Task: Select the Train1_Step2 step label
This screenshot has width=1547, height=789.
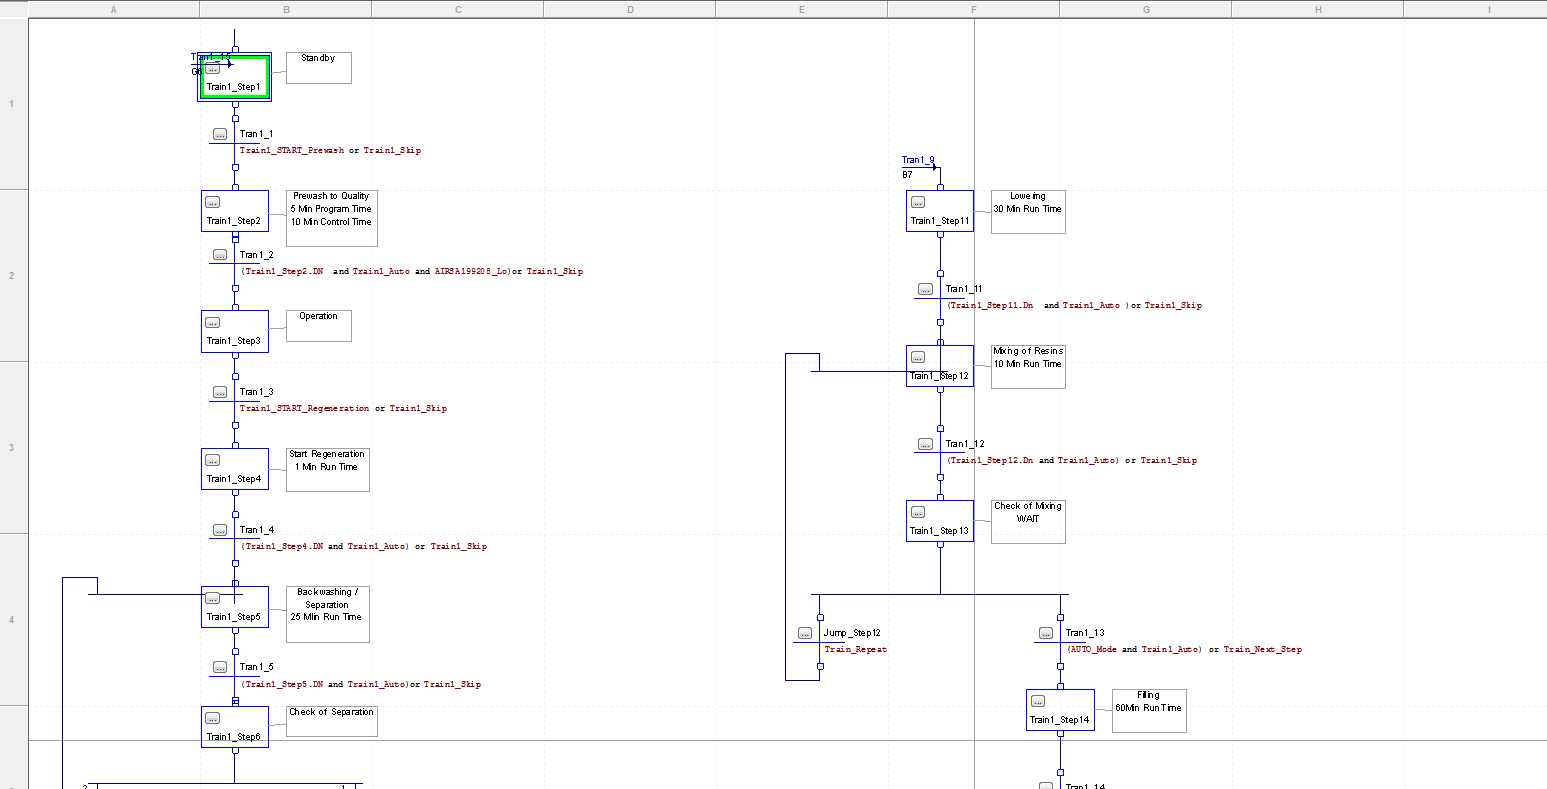Action: (x=233, y=221)
